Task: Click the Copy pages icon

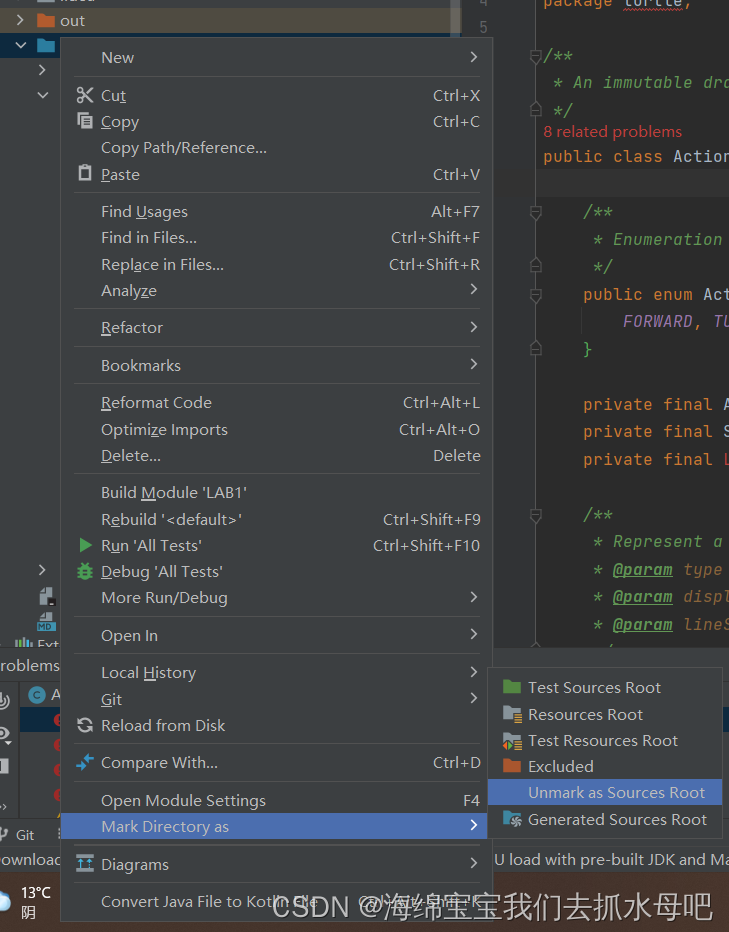Action: click(x=85, y=121)
